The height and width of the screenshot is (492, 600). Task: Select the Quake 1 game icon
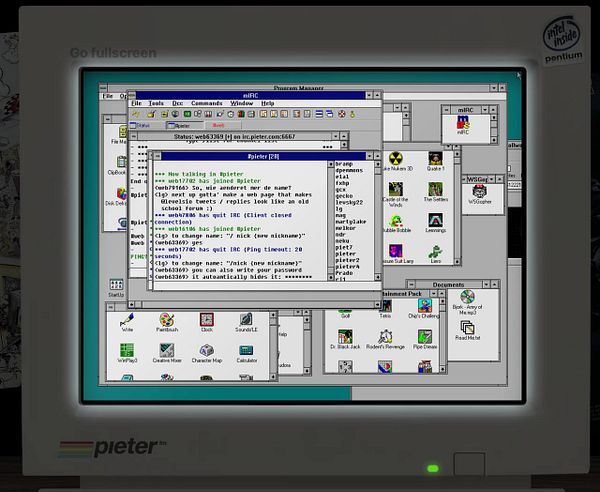tap(435, 161)
